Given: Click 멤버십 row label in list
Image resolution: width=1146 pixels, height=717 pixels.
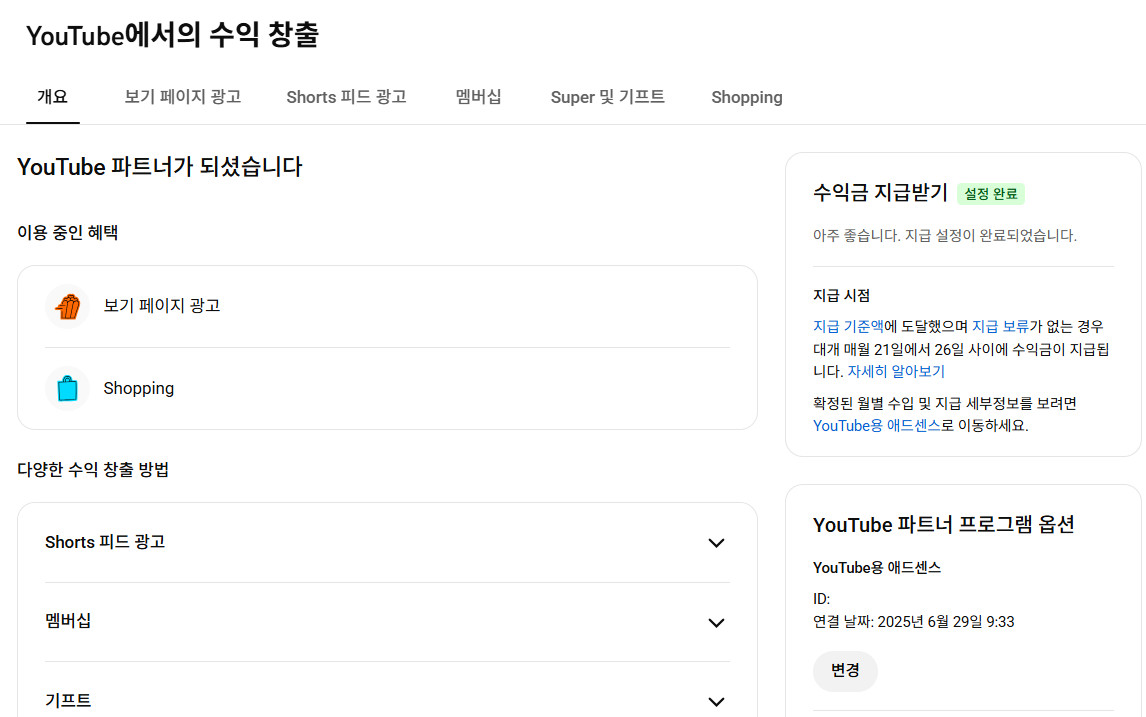Looking at the screenshot, I should [68, 621].
